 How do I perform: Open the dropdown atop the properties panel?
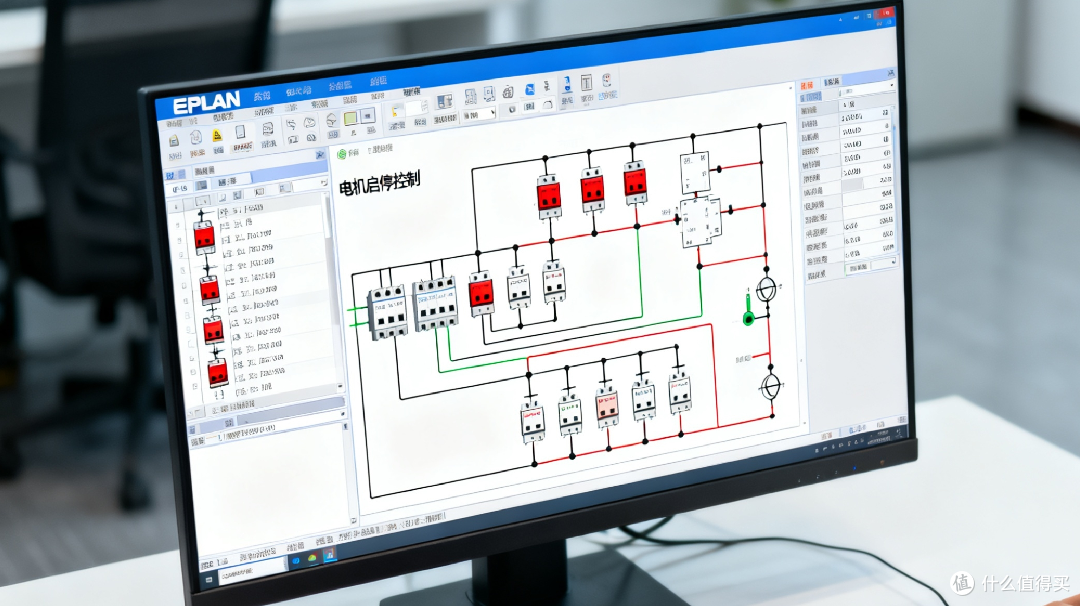(892, 85)
